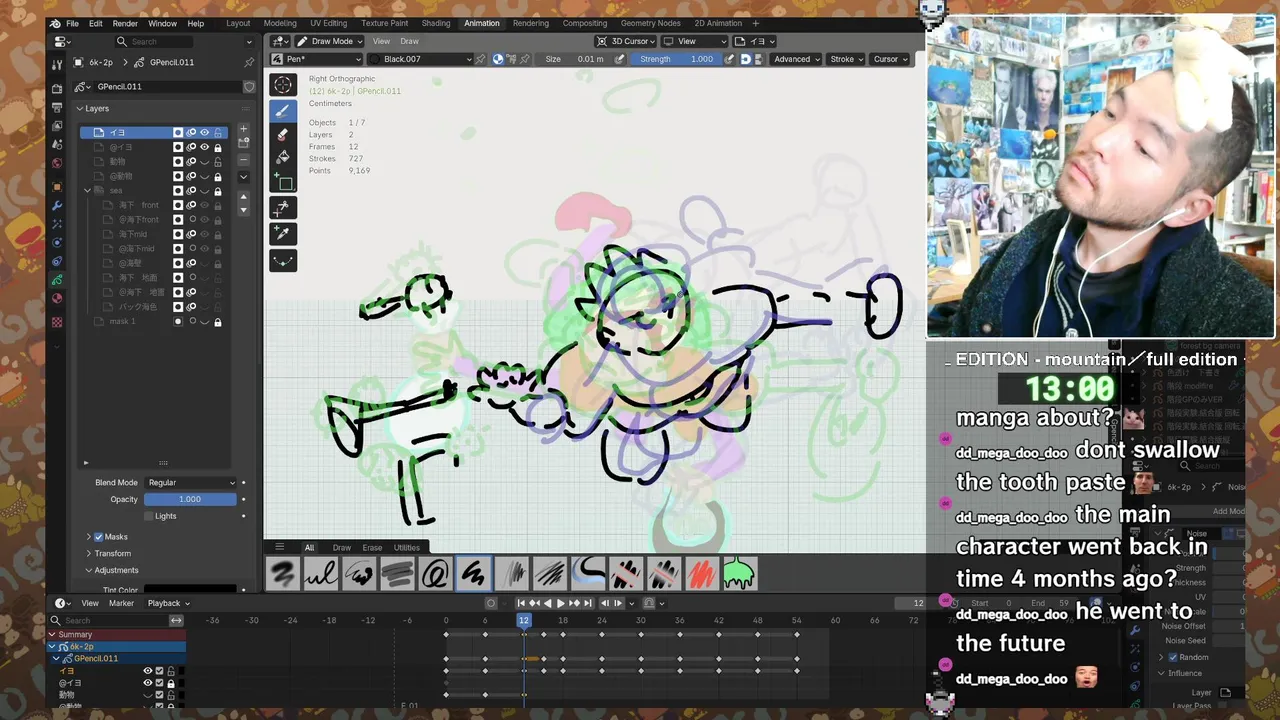Open the Black.007 material dropdown
The image size is (1280, 720).
tap(420, 59)
